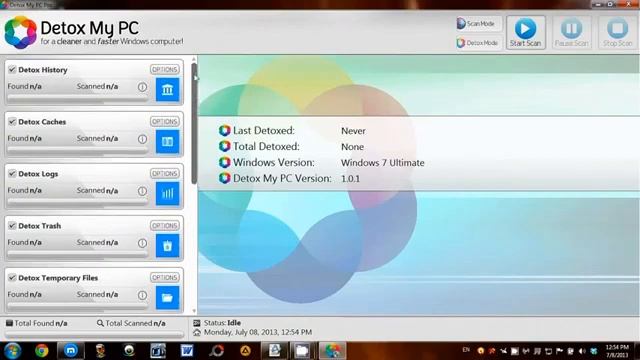Click the date Monday, July 08, 2013 text

tap(258, 332)
